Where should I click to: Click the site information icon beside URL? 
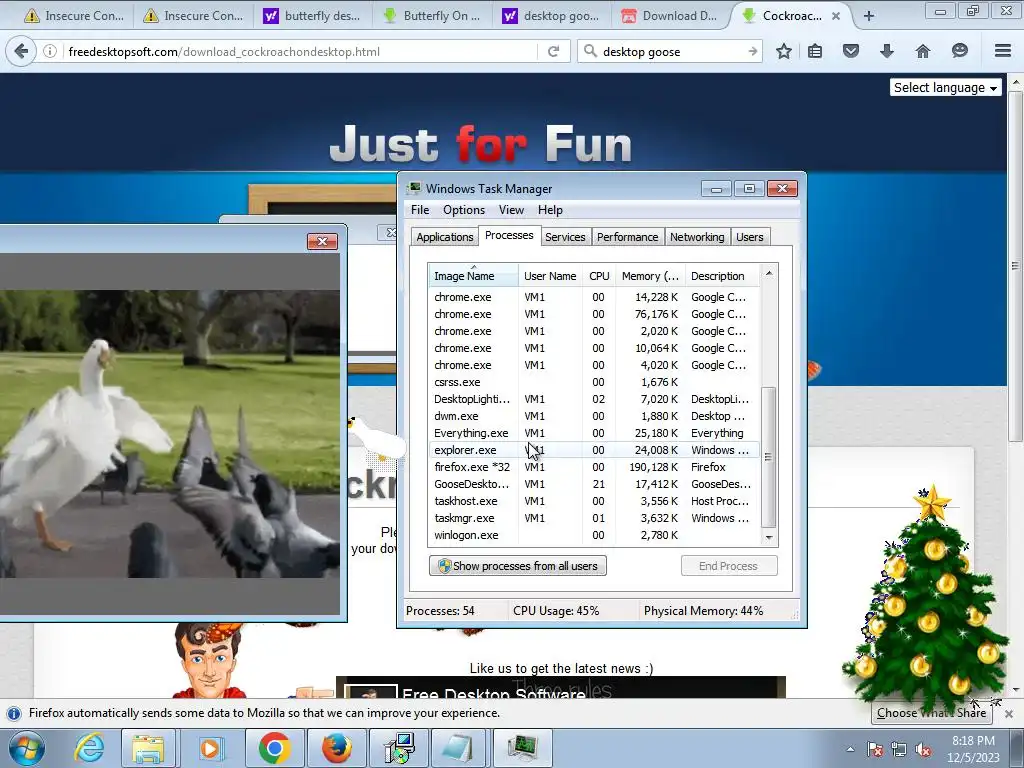(x=50, y=51)
